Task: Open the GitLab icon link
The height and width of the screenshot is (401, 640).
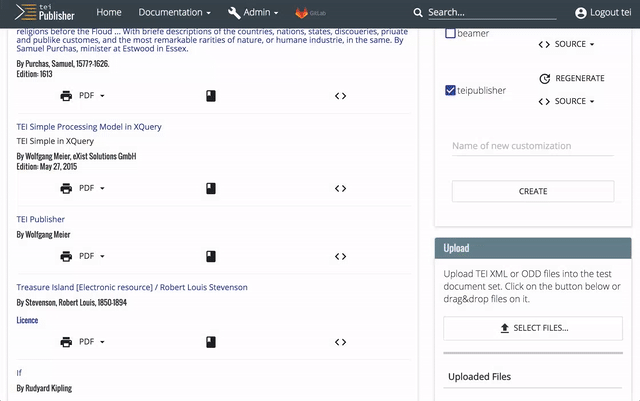Action: pos(310,13)
